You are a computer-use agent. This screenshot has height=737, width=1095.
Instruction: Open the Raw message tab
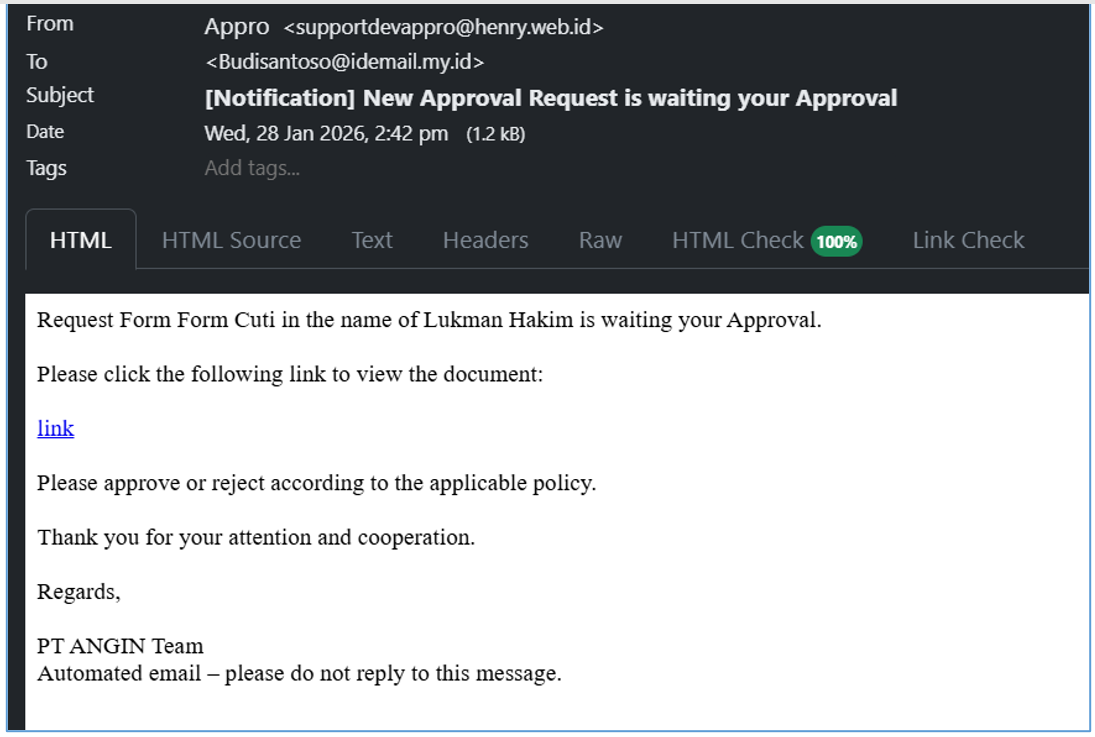[600, 241]
